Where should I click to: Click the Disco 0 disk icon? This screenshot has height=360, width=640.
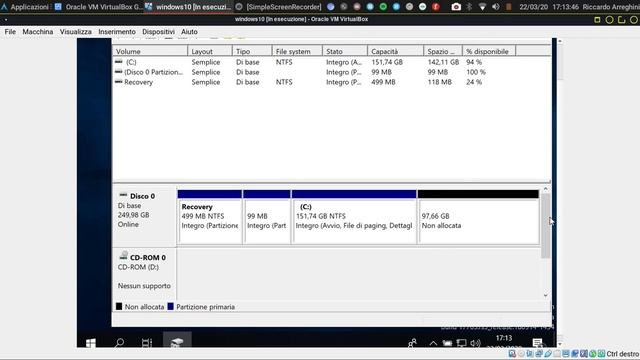click(123, 196)
